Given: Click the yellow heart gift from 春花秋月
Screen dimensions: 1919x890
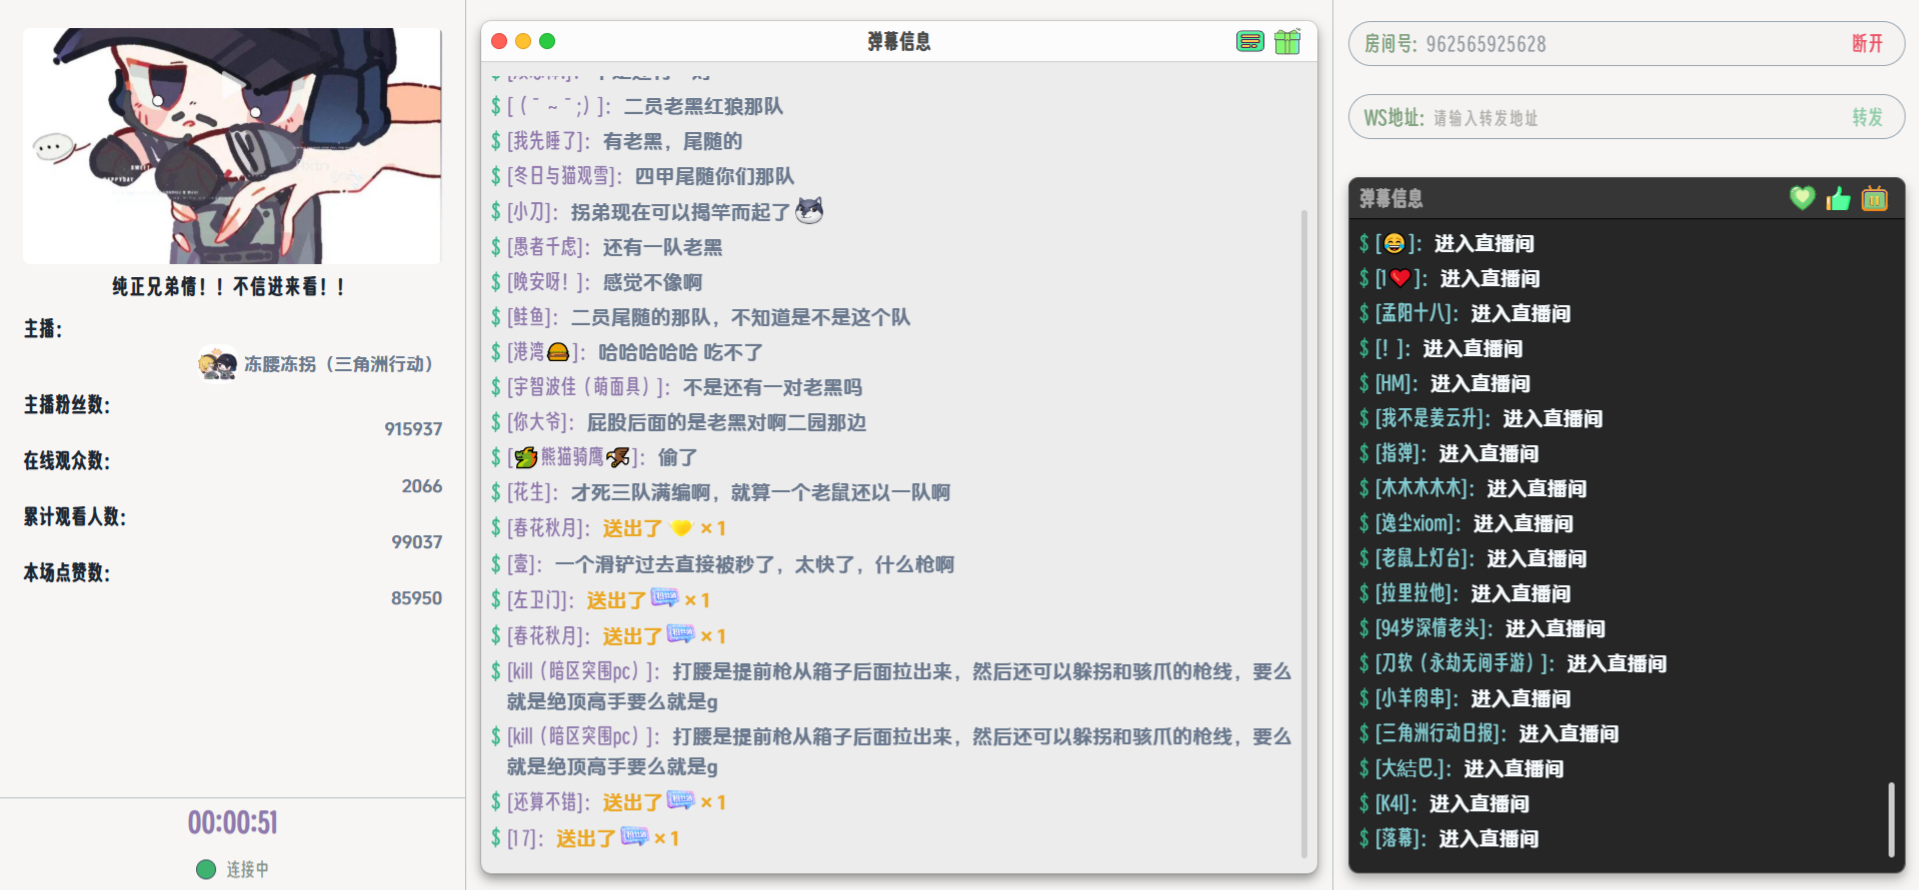Looking at the screenshot, I should (x=681, y=528).
